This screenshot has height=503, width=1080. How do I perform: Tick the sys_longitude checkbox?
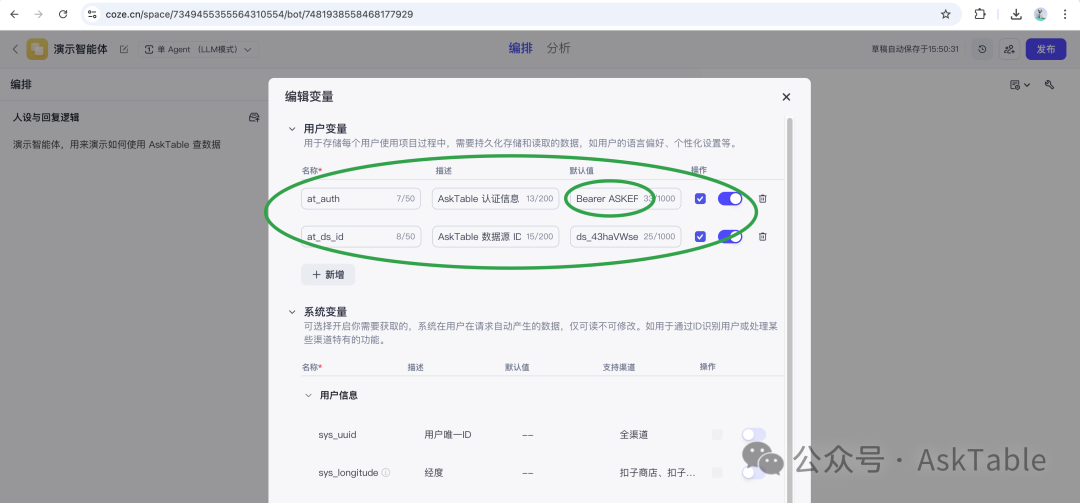[x=718, y=473]
